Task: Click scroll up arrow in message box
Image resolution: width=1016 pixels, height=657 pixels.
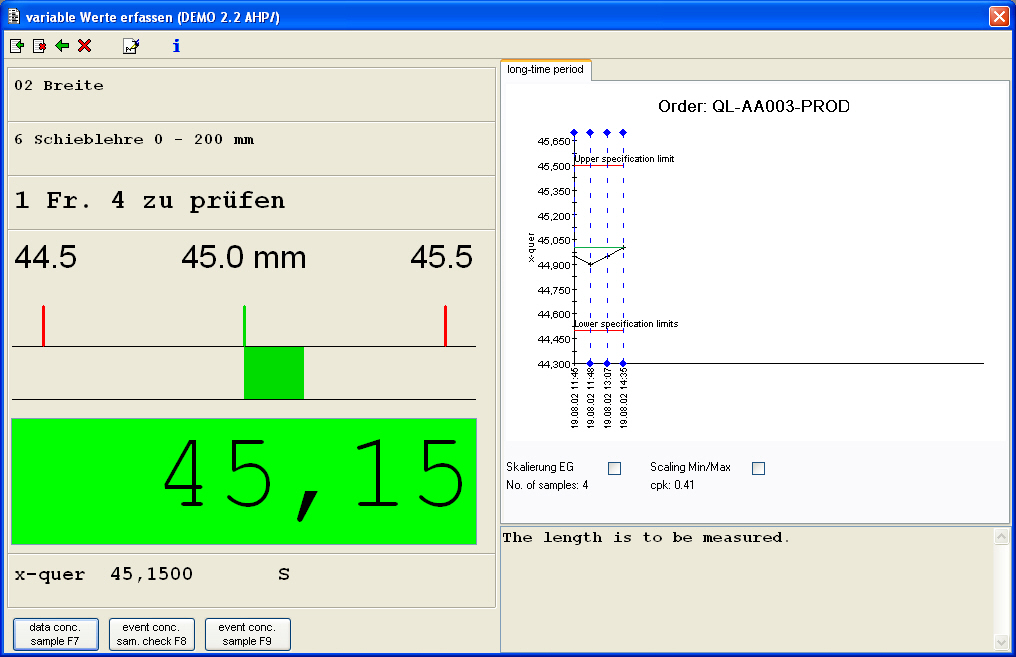Action: tap(1001, 536)
